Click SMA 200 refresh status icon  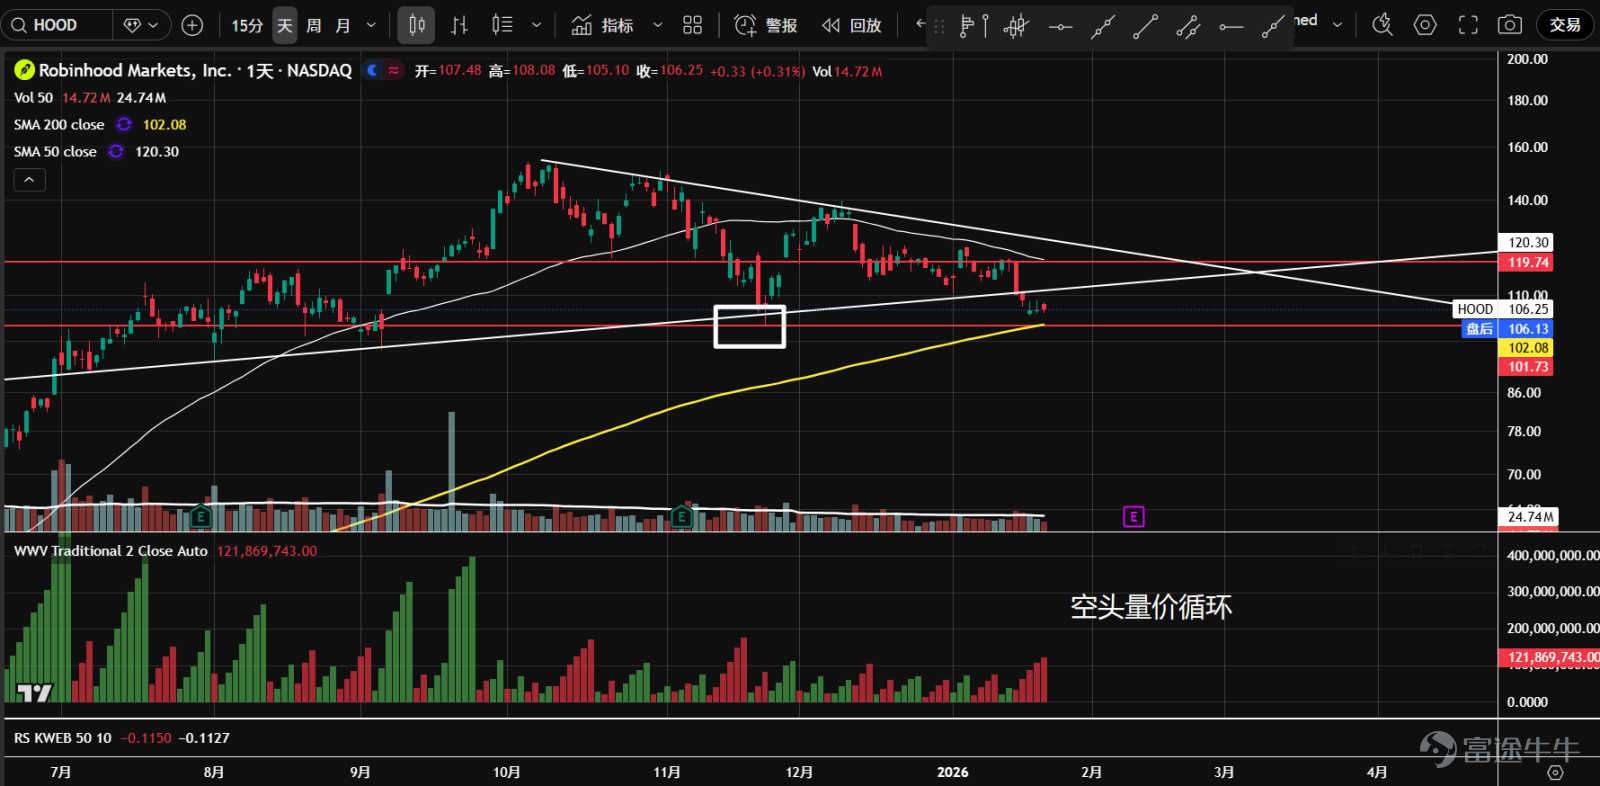(124, 124)
